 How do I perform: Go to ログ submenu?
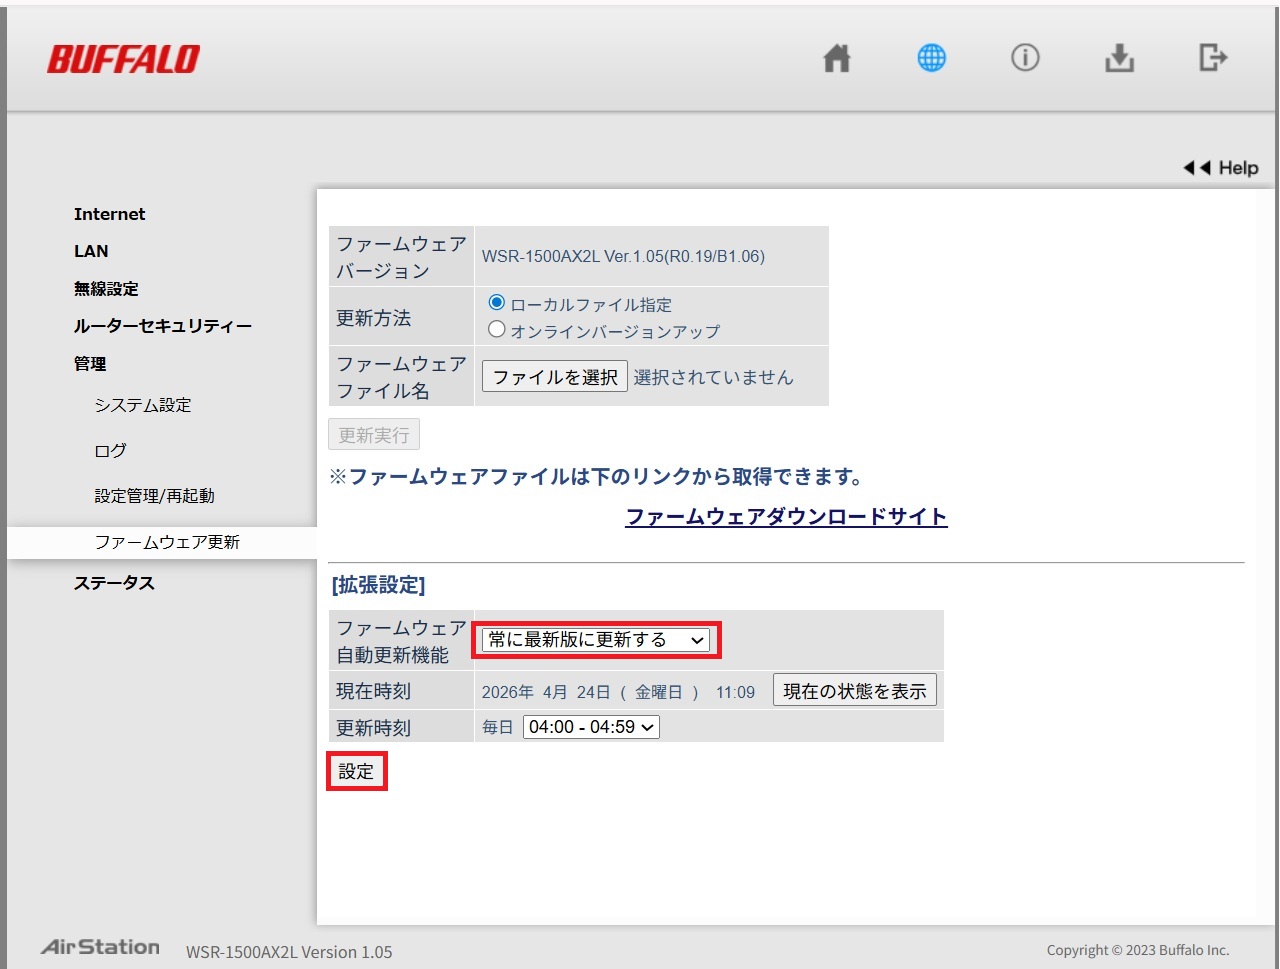coord(110,451)
